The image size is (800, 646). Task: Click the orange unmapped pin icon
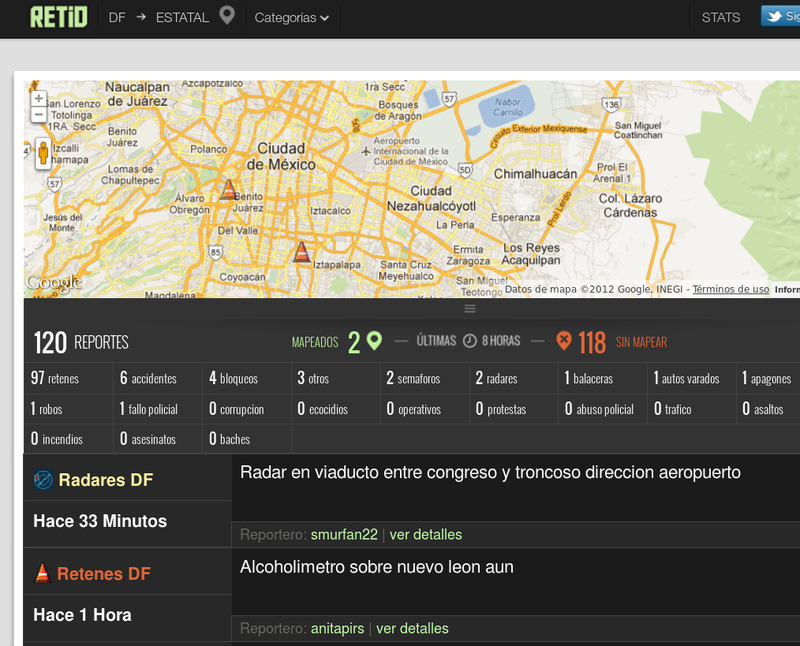click(x=564, y=341)
